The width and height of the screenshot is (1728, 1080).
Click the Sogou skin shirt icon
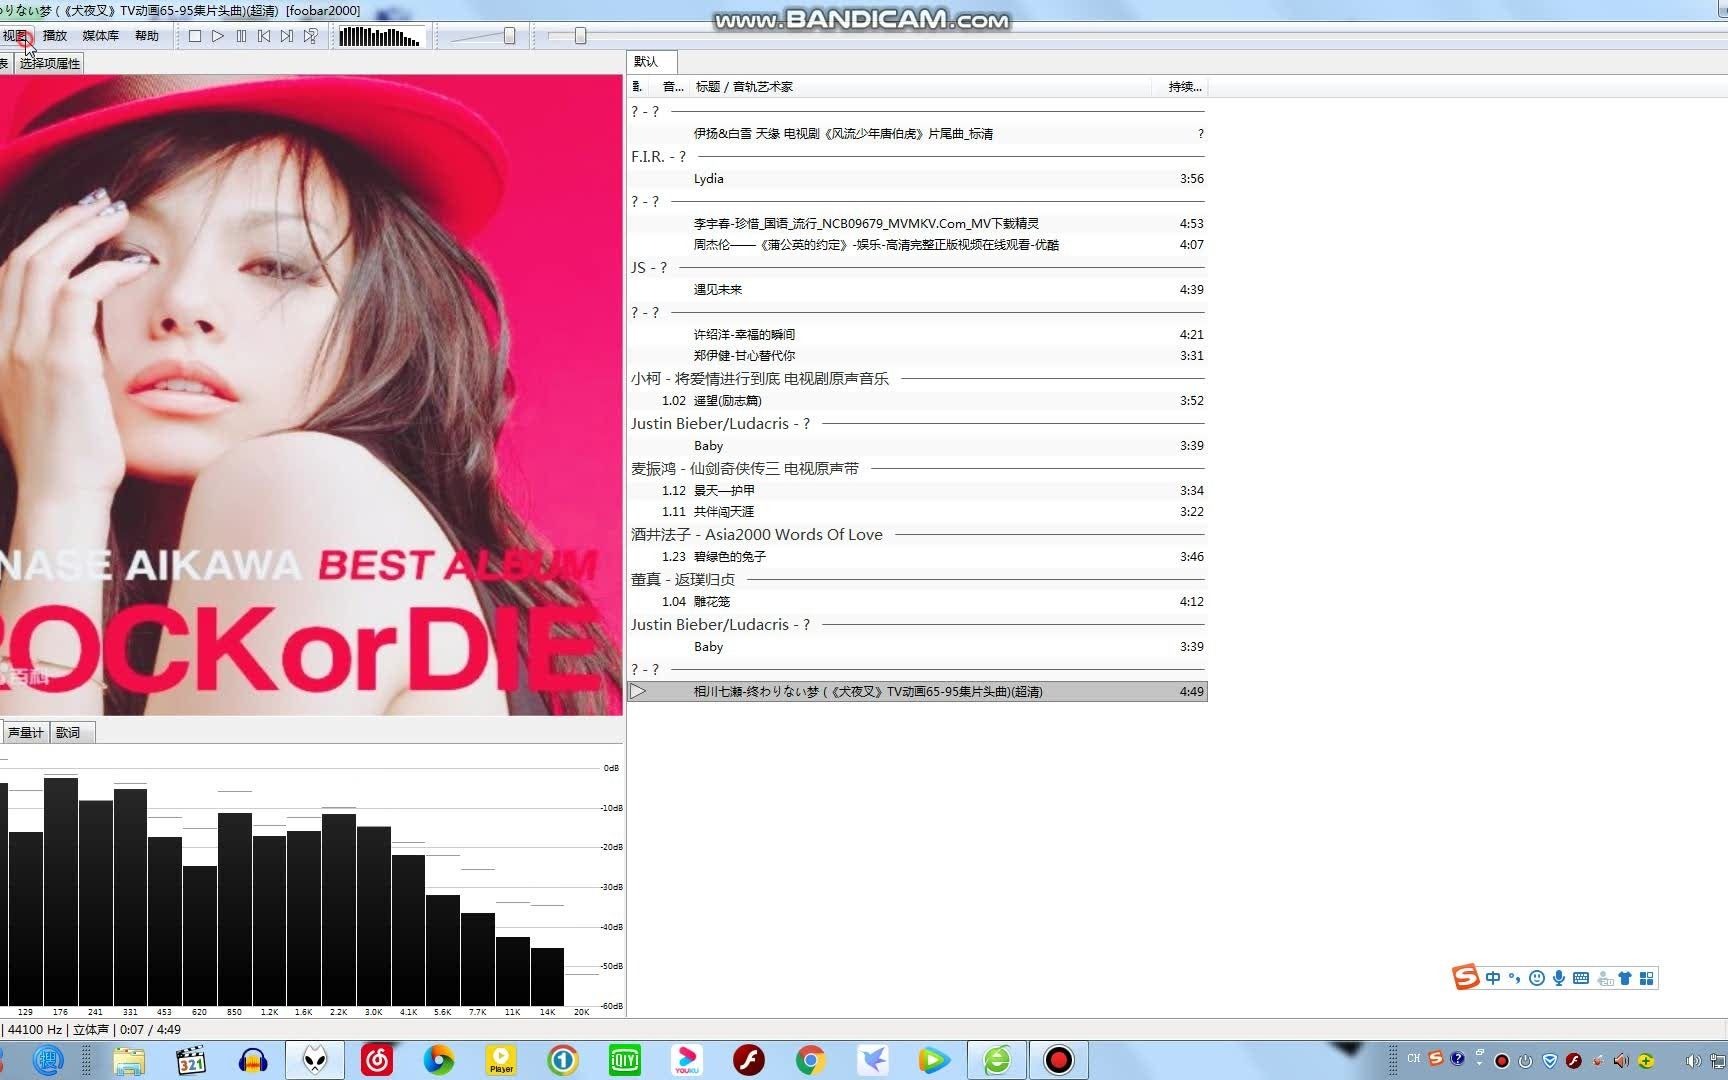pyautogui.click(x=1625, y=978)
